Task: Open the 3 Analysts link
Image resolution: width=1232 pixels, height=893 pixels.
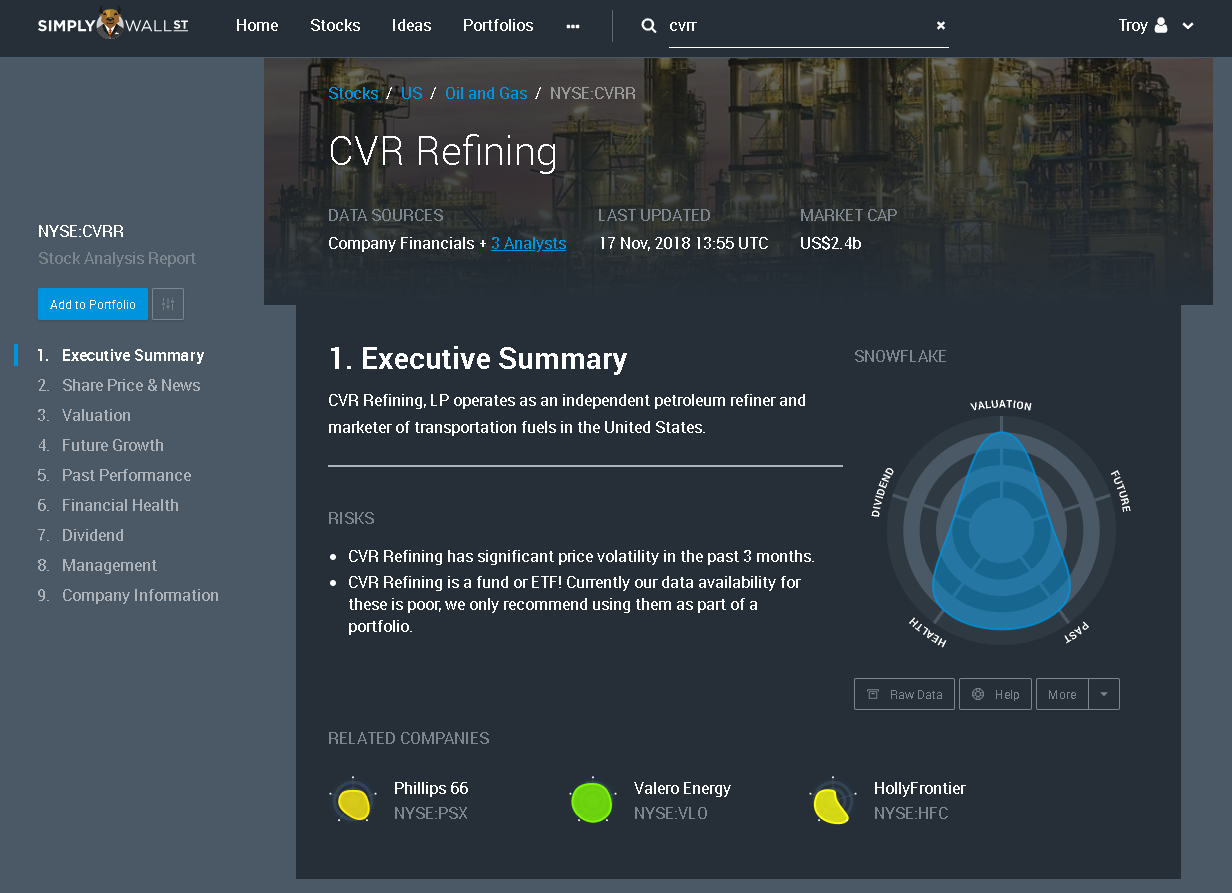Action: point(528,243)
